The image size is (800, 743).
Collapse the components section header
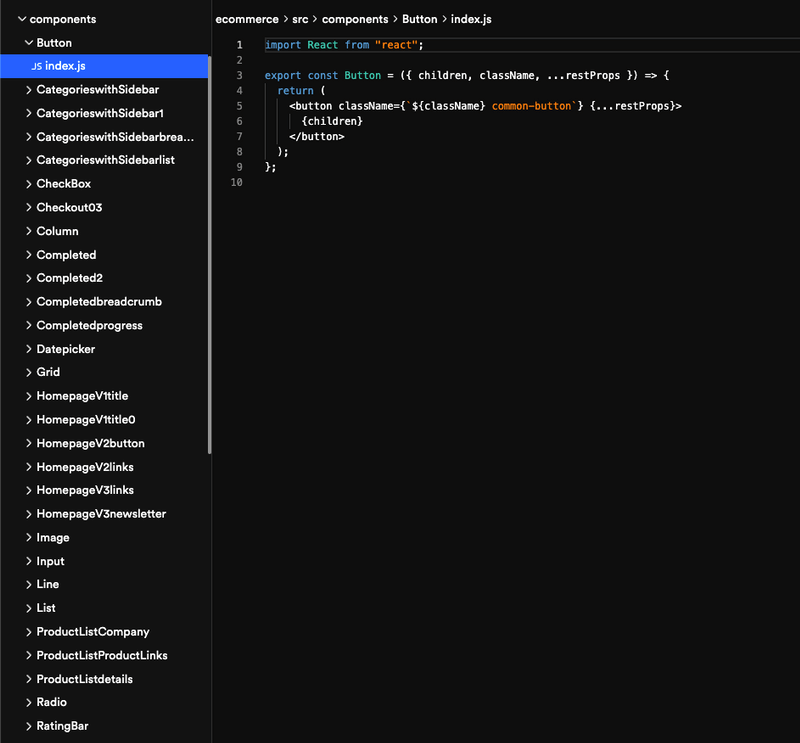22,18
